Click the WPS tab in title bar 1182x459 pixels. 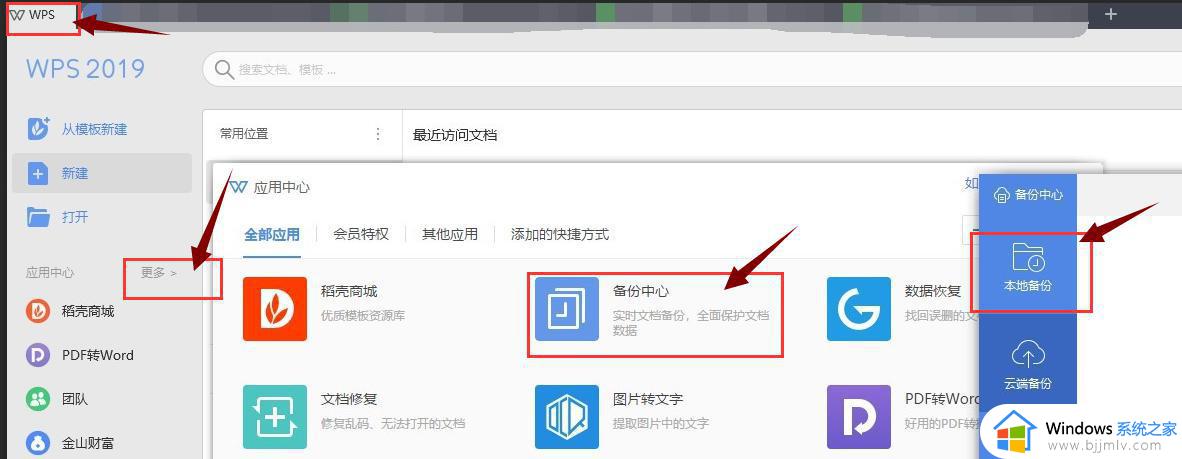click(41, 16)
